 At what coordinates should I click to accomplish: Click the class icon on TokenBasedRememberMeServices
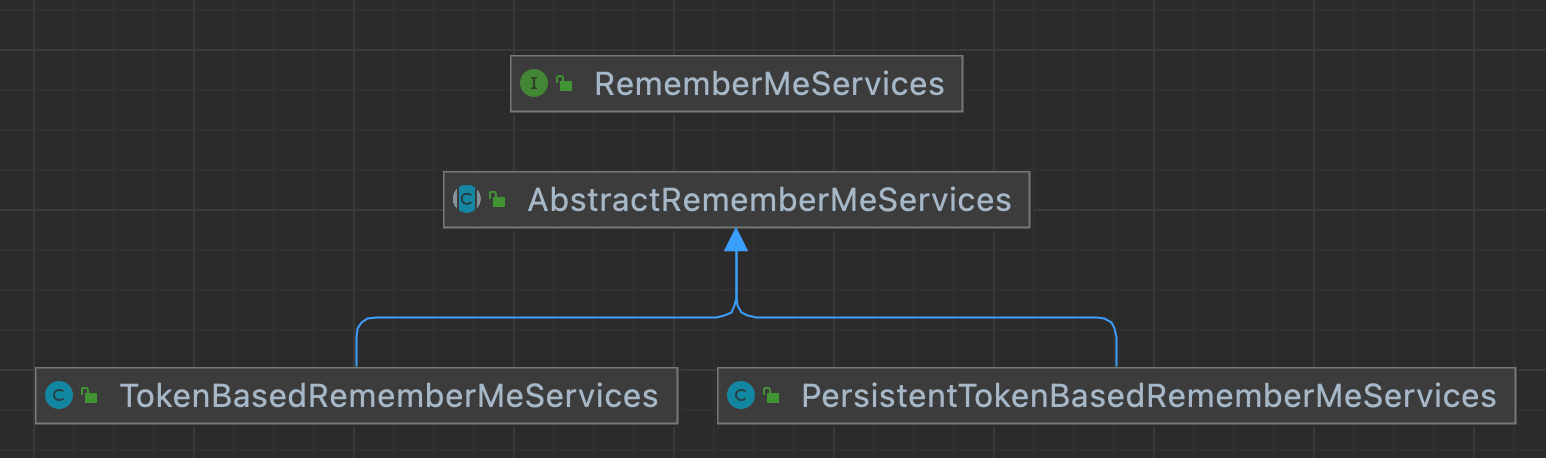pos(59,396)
